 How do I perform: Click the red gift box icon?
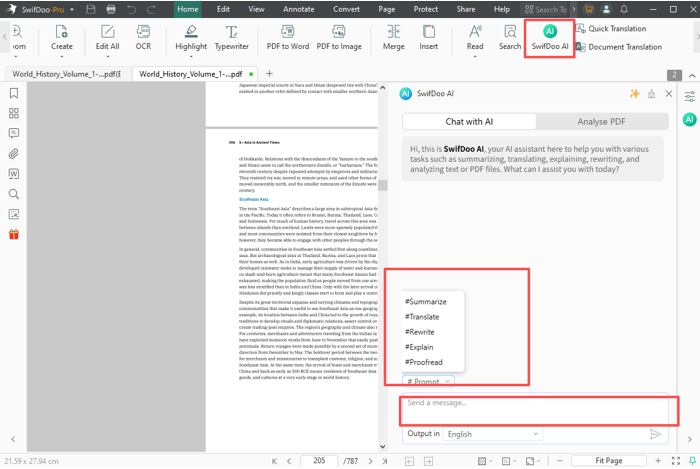[14, 234]
